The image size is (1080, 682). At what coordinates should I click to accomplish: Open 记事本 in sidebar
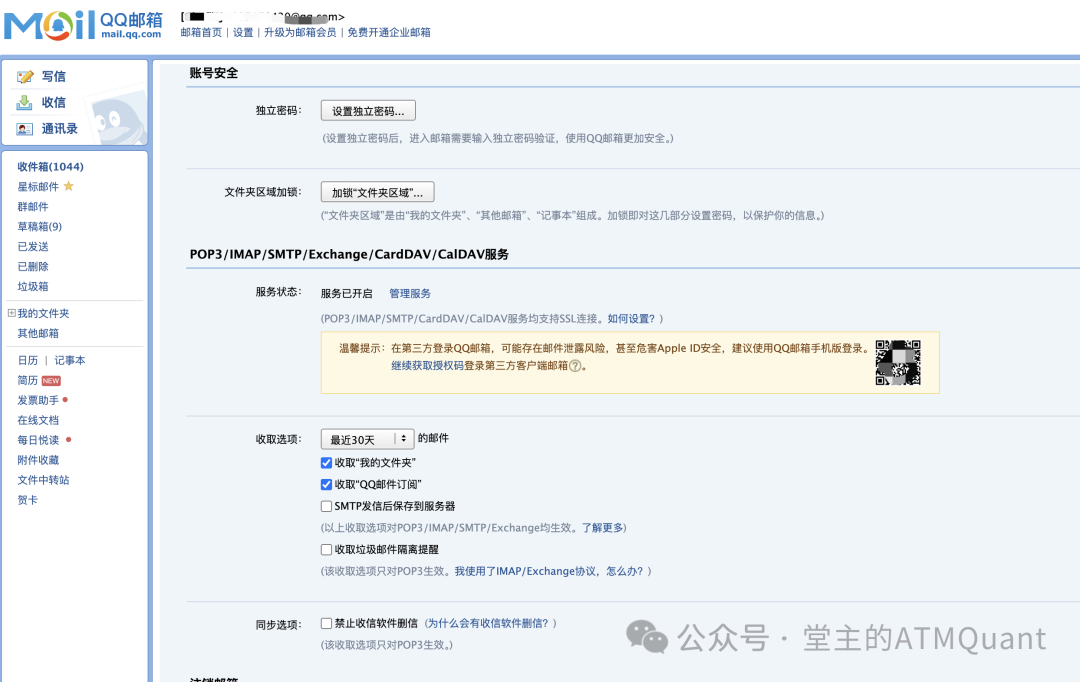[x=70, y=360]
